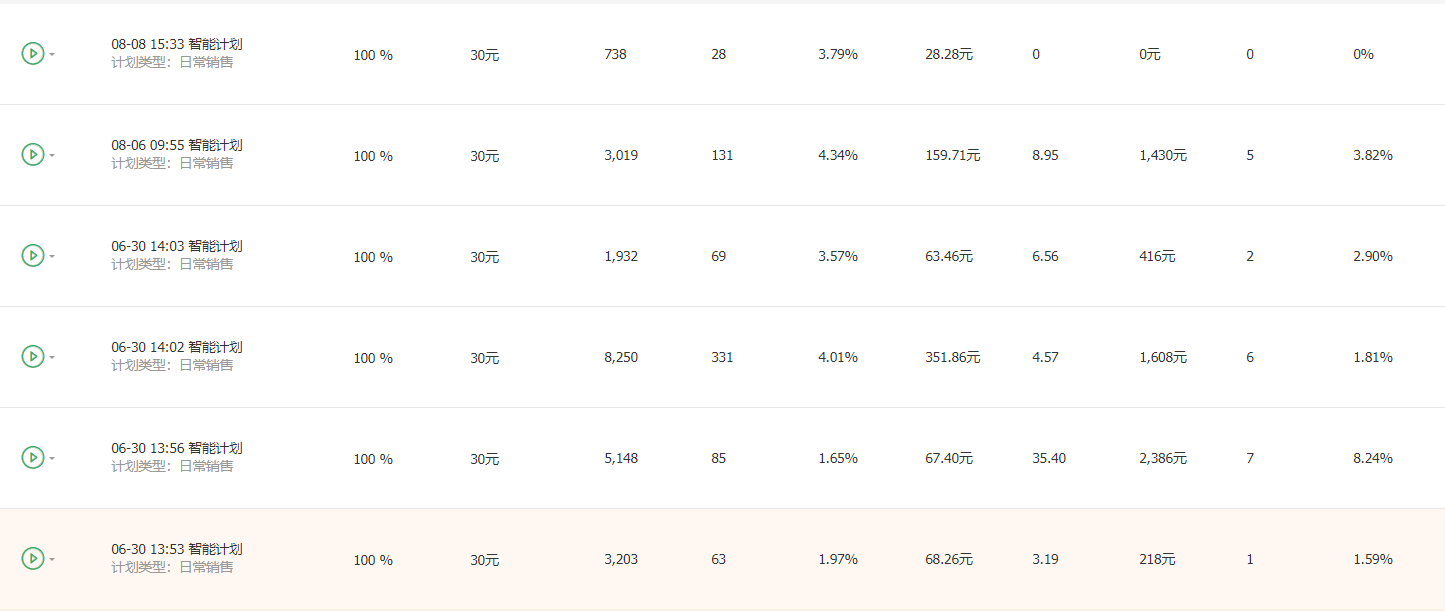This screenshot has height=611, width=1445.
Task: Click play icon for 06-30 14:03 plan
Action: pyautogui.click(x=33, y=255)
